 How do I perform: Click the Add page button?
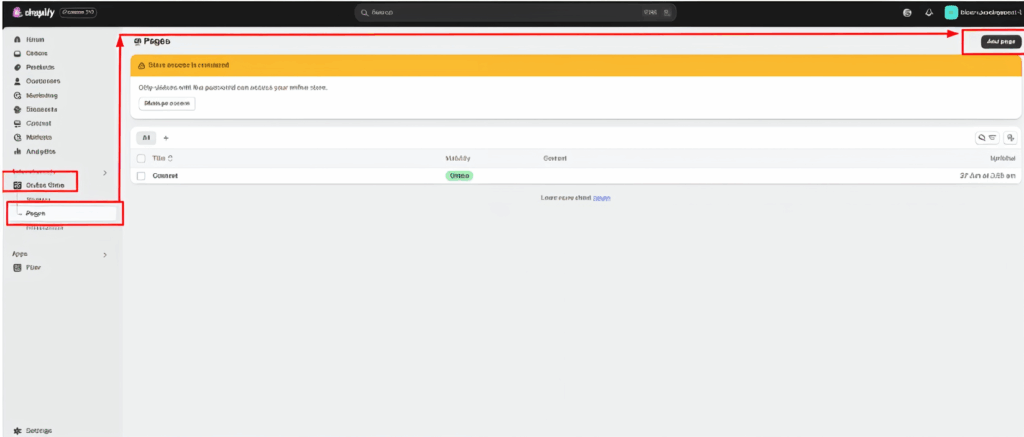pyautogui.click(x=999, y=42)
